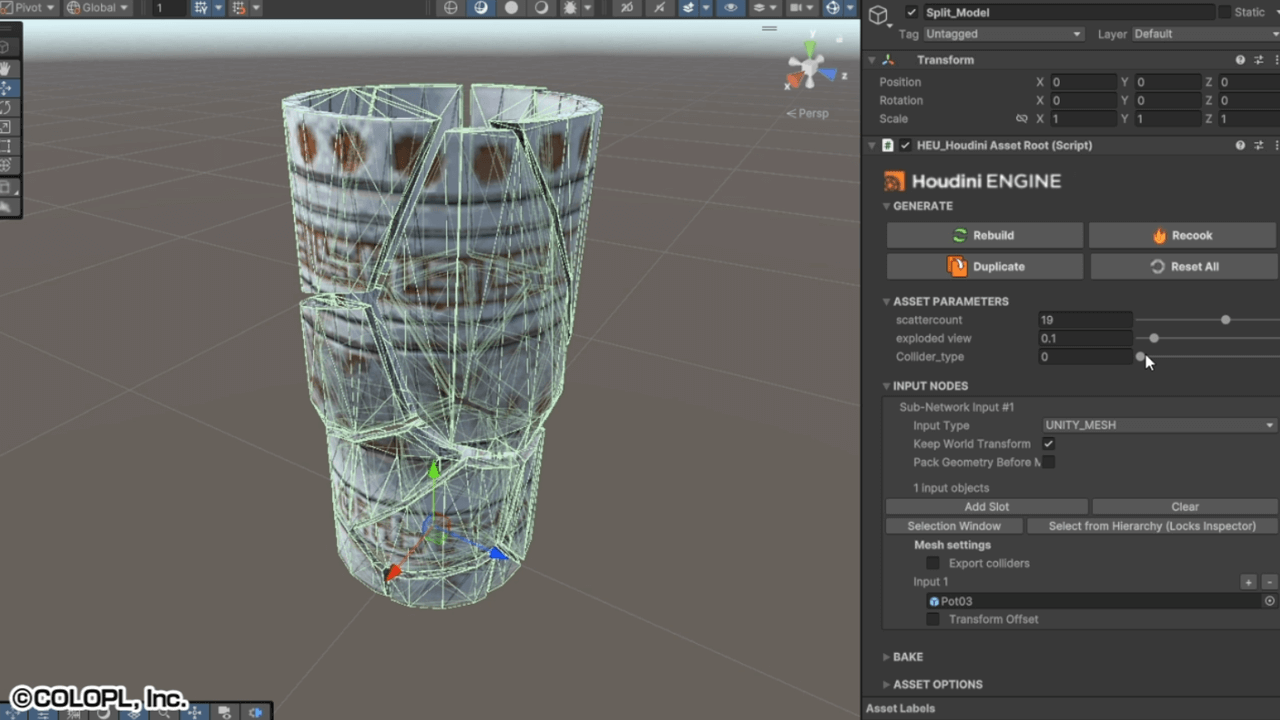This screenshot has width=1280, height=720.
Task: Click the Clear button
Action: tap(1185, 507)
